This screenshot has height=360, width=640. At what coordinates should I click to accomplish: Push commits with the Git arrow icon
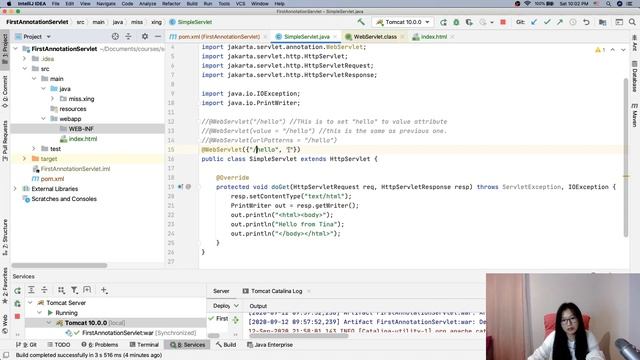click(x=560, y=22)
